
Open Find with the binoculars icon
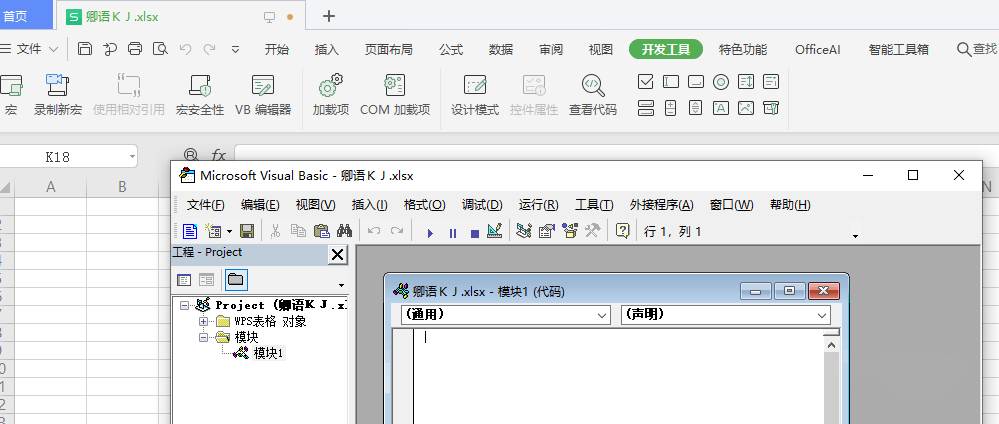343,231
